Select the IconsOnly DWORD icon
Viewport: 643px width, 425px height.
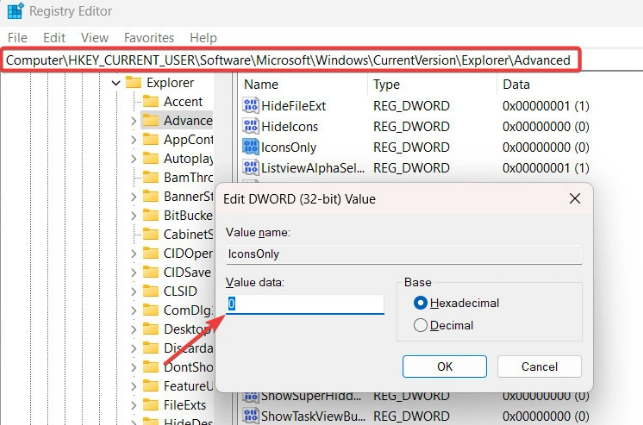coord(250,147)
